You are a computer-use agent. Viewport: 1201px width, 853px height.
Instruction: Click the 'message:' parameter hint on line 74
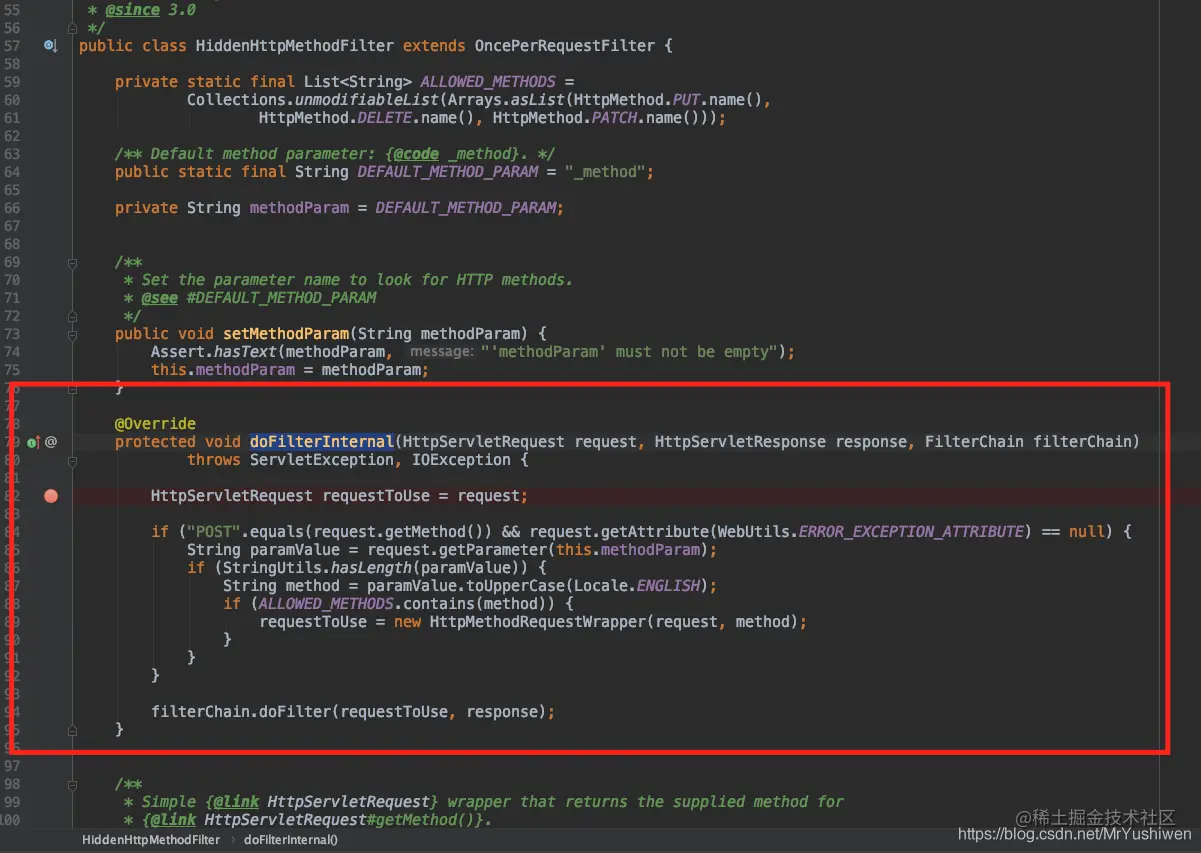coord(441,352)
